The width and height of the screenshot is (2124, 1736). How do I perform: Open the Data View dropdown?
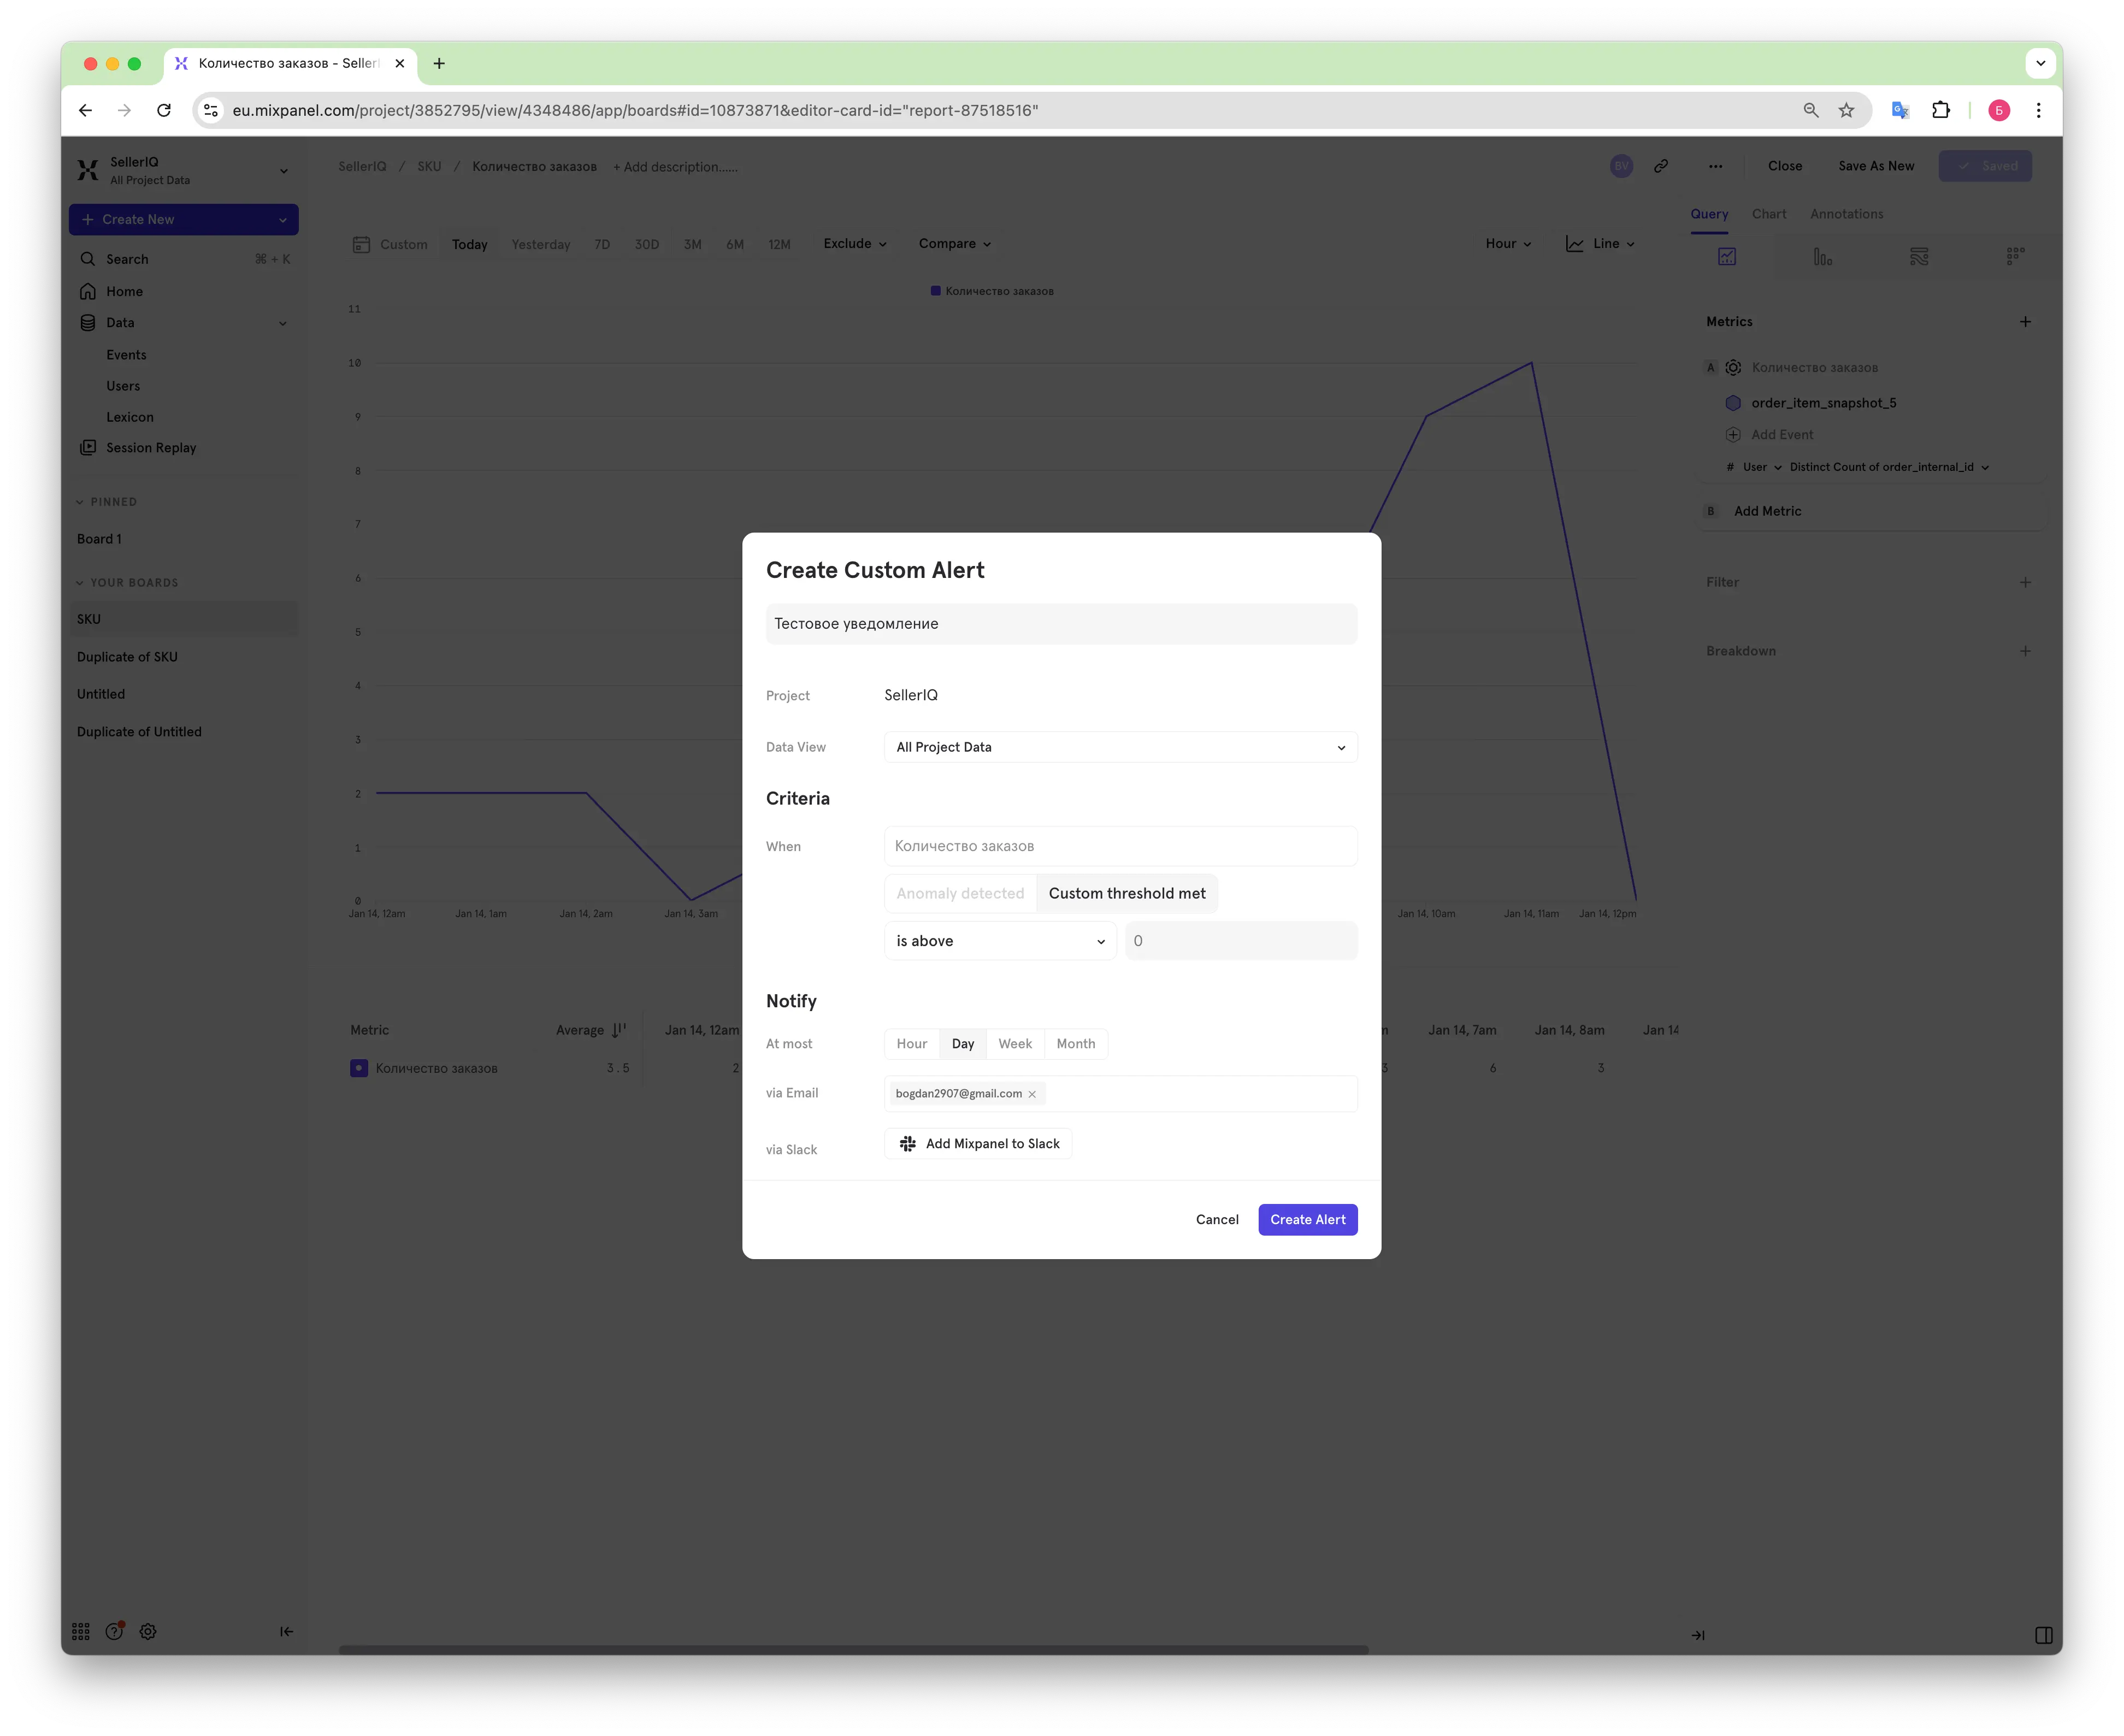click(1120, 747)
